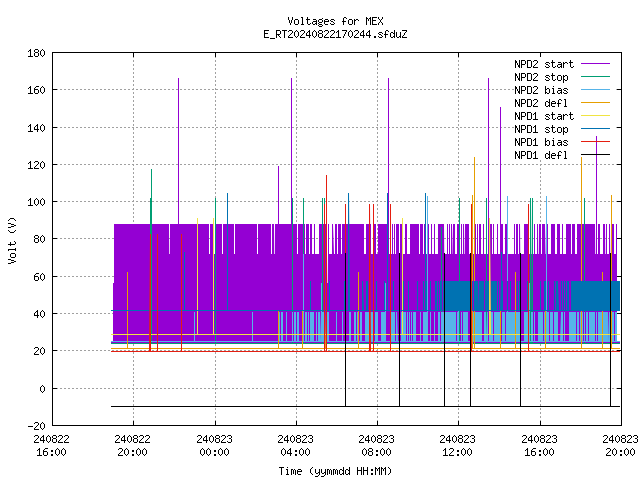640x480 pixels.
Task: Click the NPD1 bias red legend line
Action: point(595,142)
